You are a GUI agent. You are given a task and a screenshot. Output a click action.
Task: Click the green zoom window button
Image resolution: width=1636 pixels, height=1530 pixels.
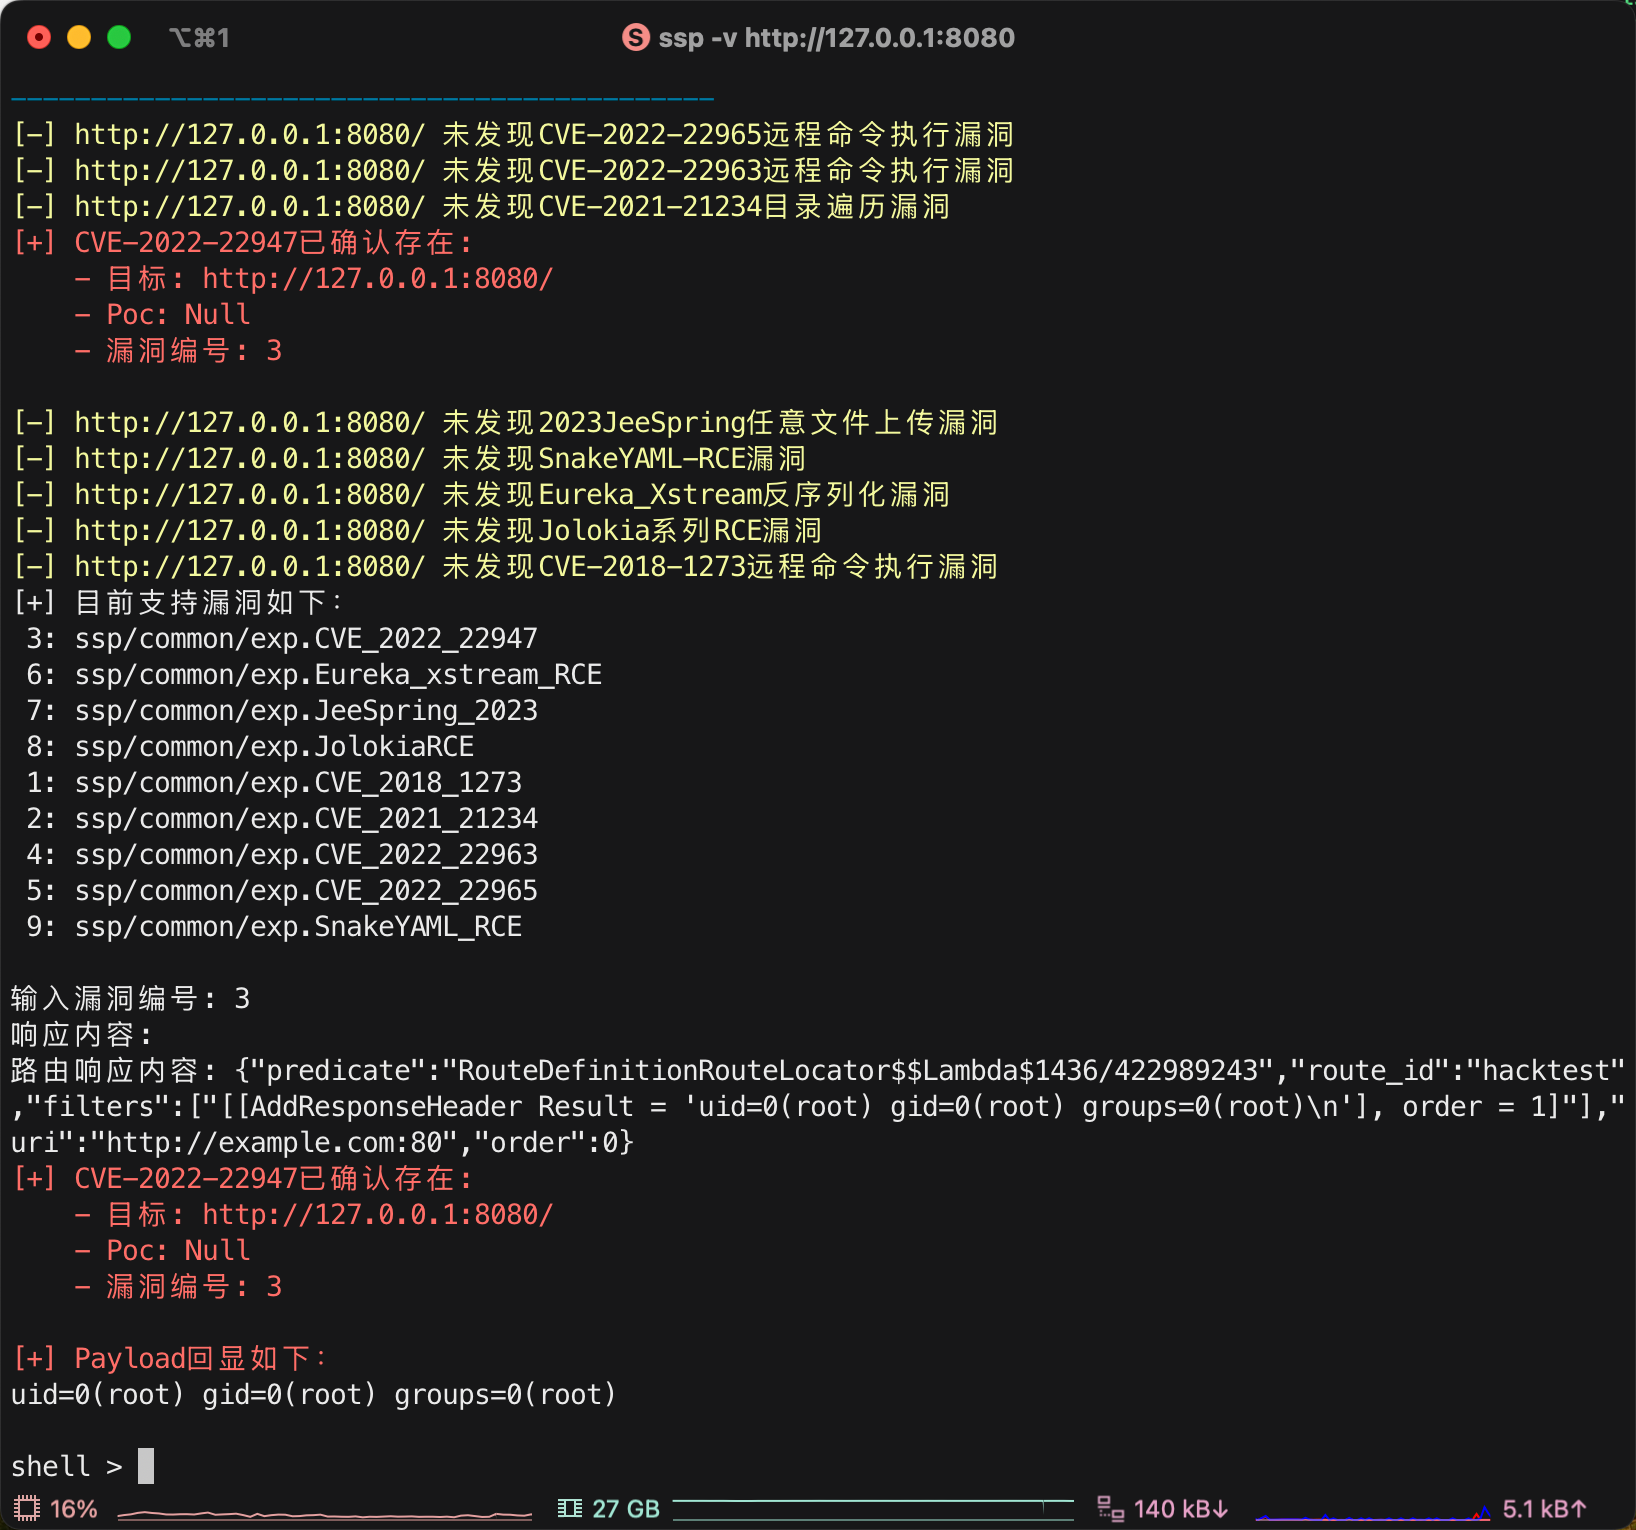coord(119,38)
